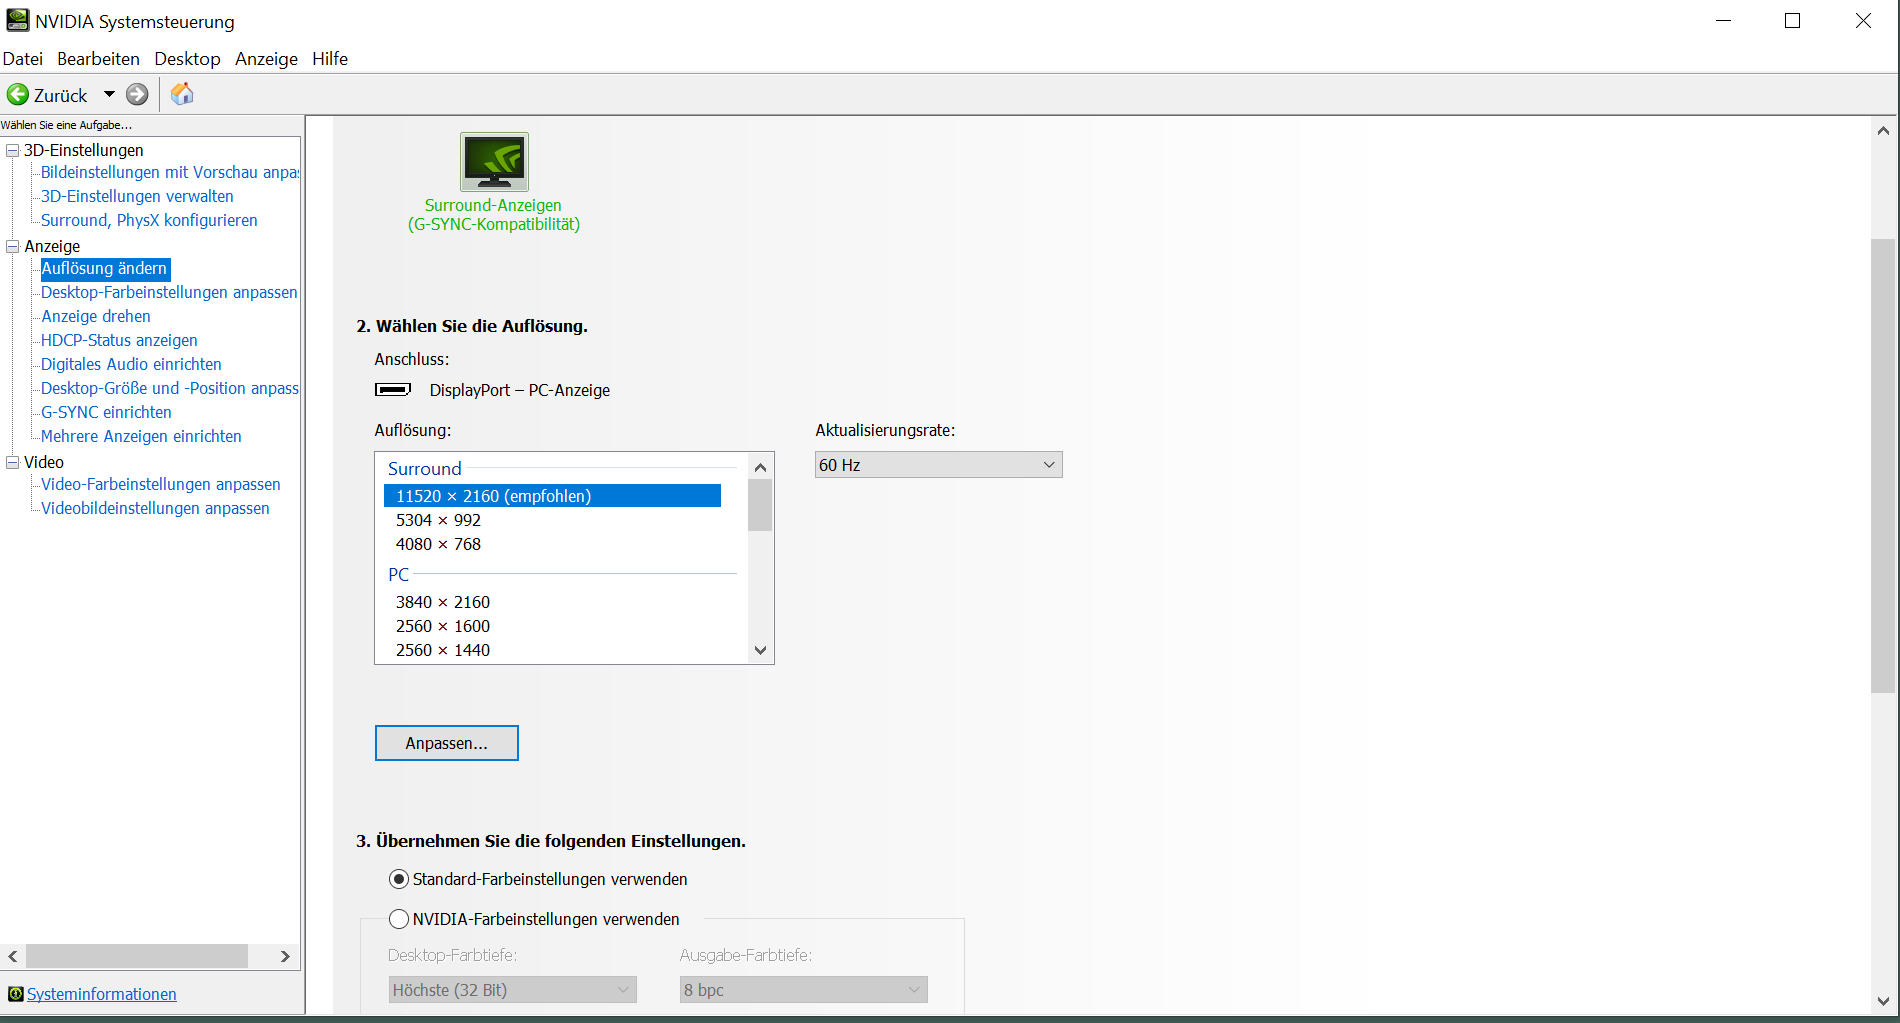Open the back history dropdown arrow
The width and height of the screenshot is (1900, 1023).
(109, 95)
